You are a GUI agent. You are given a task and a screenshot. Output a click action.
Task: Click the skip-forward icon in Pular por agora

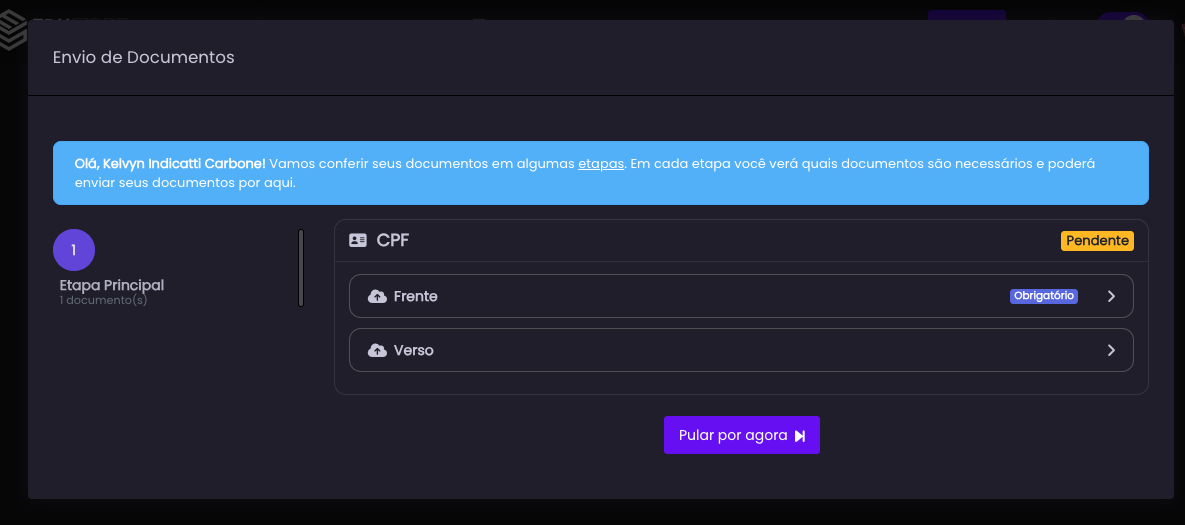pos(800,436)
